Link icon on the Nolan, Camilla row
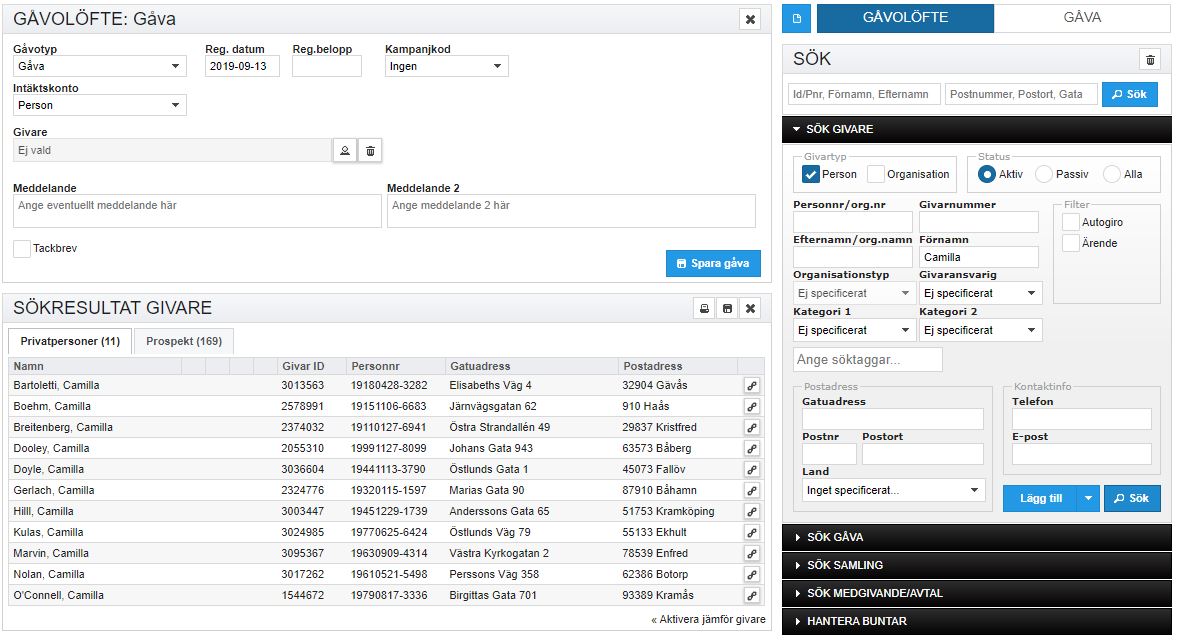 [x=751, y=575]
